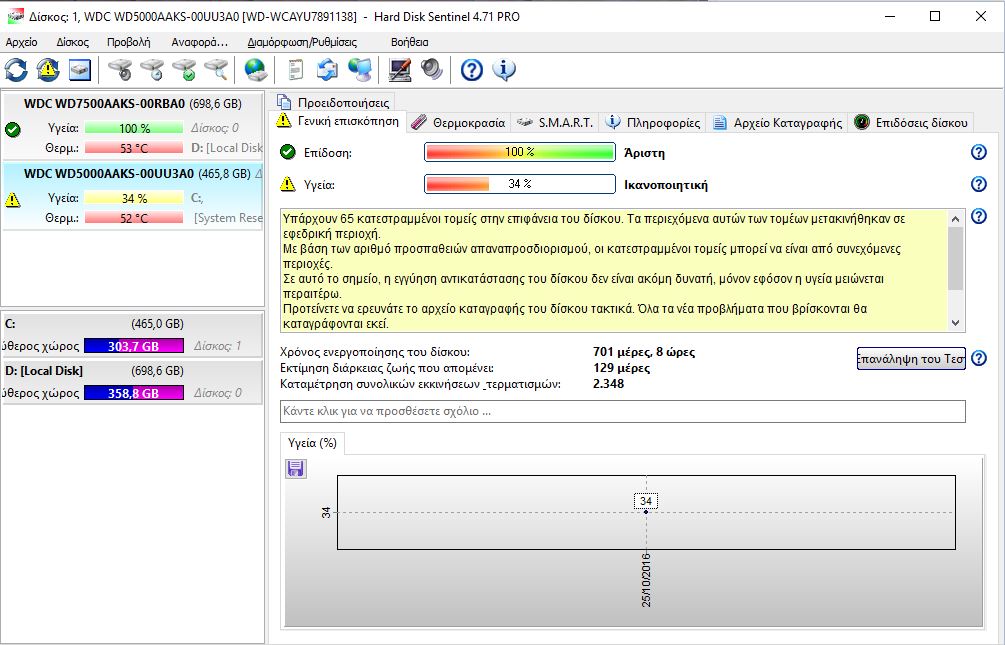Click the speaker sound toolbar icon
Screen dimensions: 1005x645
point(431,70)
